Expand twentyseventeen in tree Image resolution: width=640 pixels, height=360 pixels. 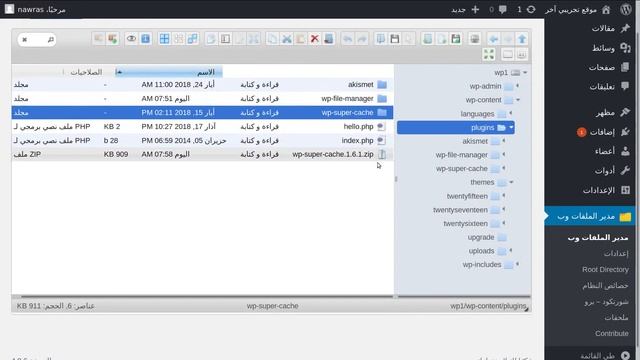(x=504, y=209)
